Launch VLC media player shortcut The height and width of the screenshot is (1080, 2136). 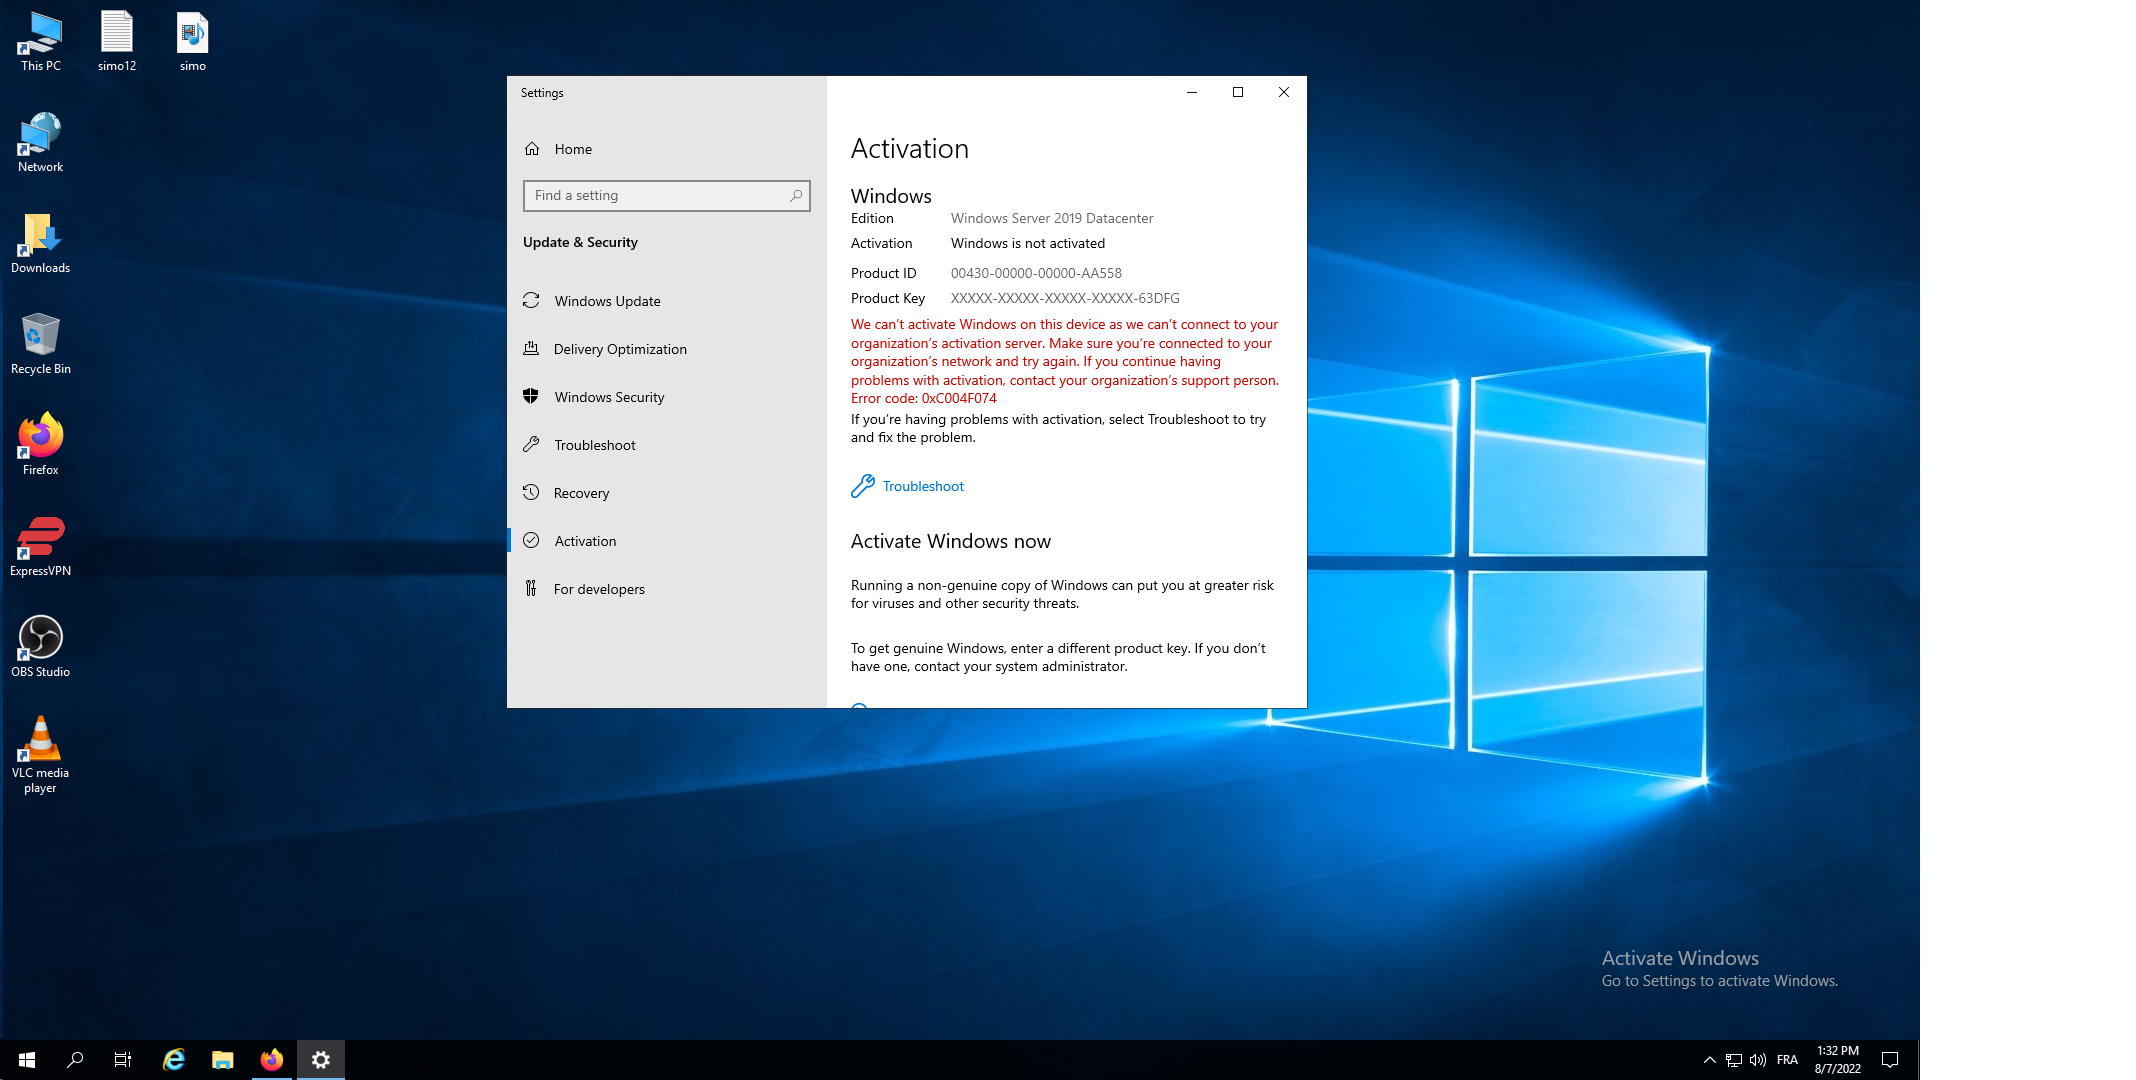tap(40, 755)
